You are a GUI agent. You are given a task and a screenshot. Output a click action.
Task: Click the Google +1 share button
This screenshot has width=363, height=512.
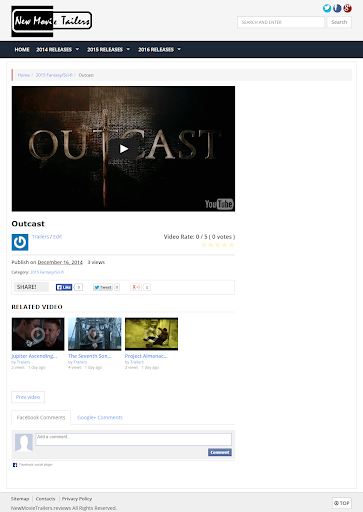(136, 287)
